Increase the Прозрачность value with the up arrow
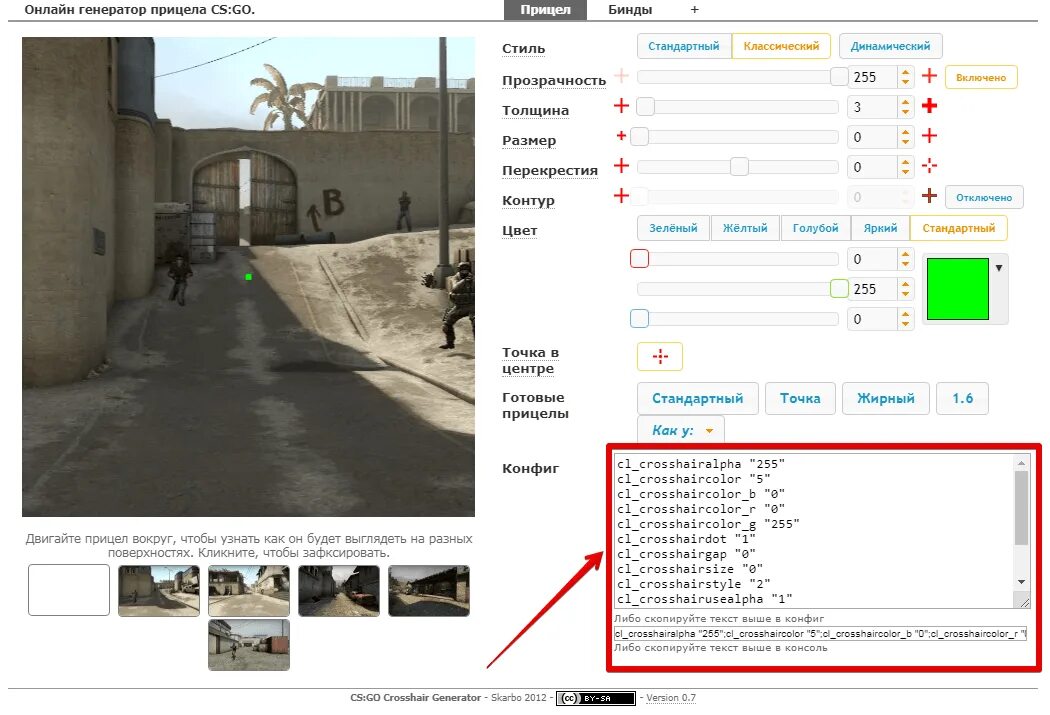Viewport: 1050px width, 715px height. click(x=905, y=72)
